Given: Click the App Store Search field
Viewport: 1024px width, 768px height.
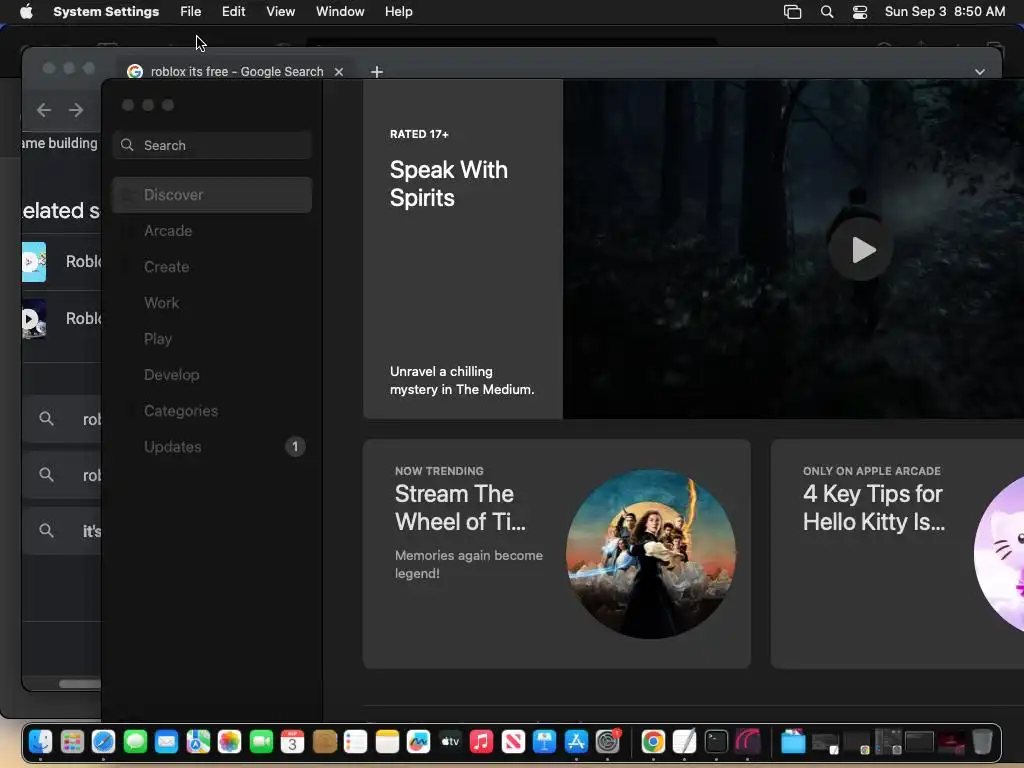Looking at the screenshot, I should tap(212, 145).
